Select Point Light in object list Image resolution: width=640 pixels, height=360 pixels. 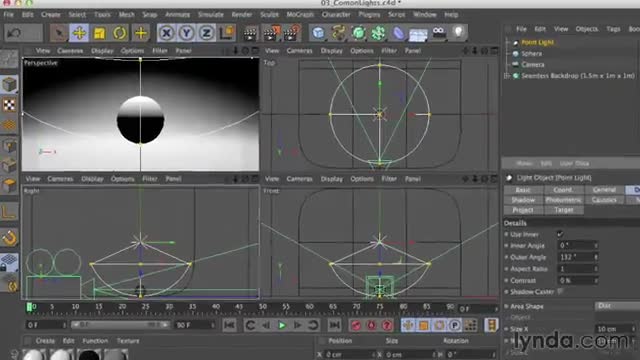(x=537, y=42)
